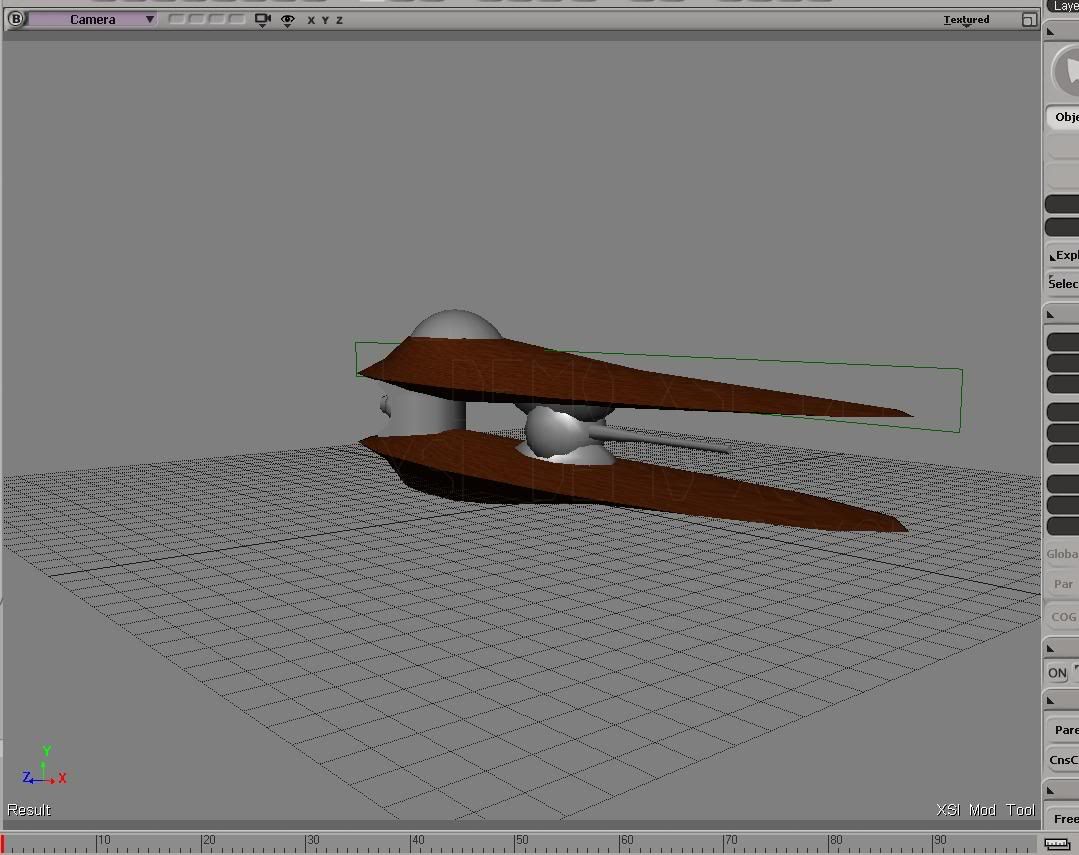The image size is (1079, 855).
Task: Maximize the viewport with the square icon
Action: pyautogui.click(x=1029, y=20)
